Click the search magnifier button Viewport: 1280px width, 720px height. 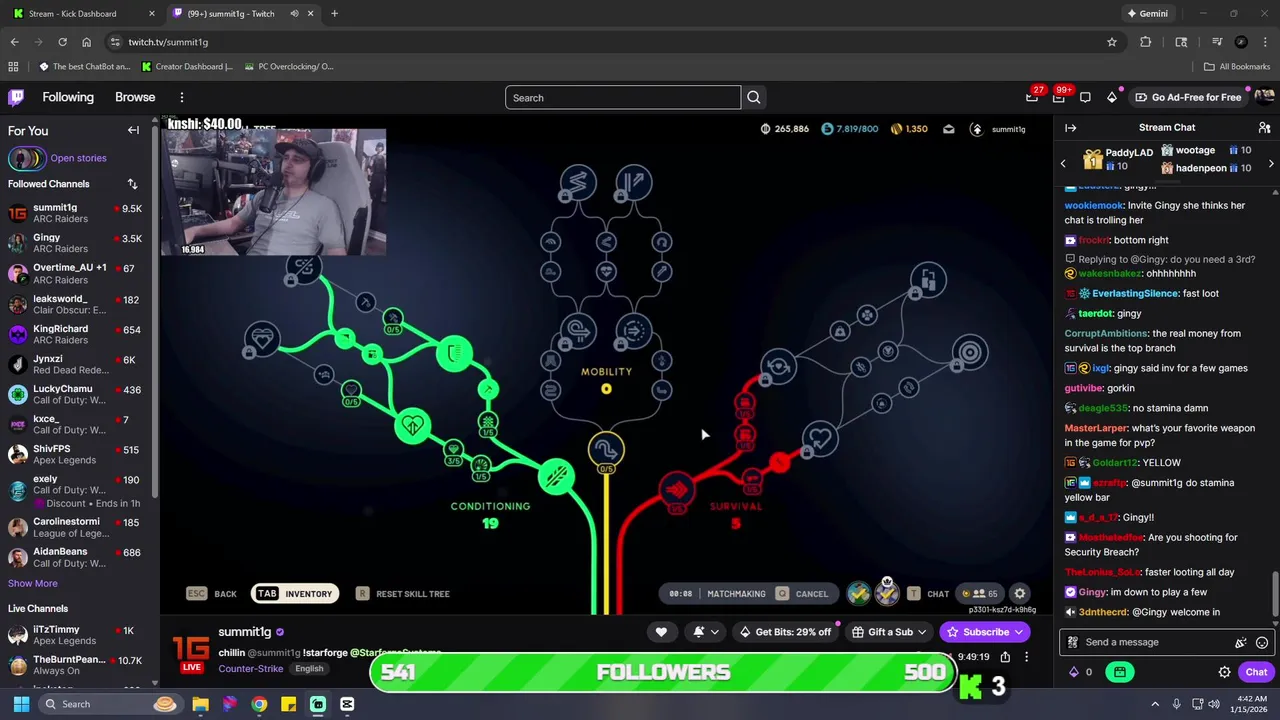[x=754, y=98]
